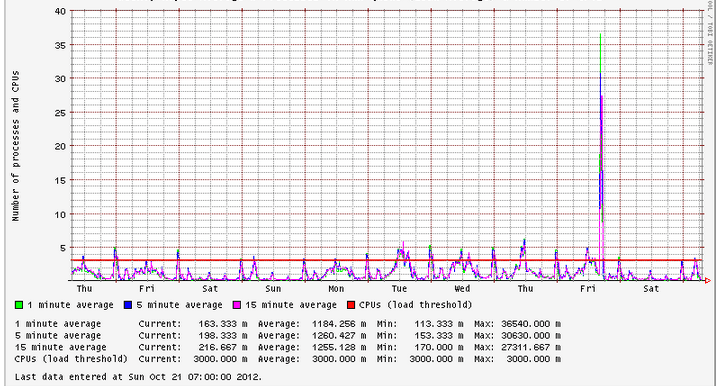Image resolution: width=719 pixels, height=386 pixels.
Task: Click the 30 value on the y-axis
Action: click(x=60, y=78)
